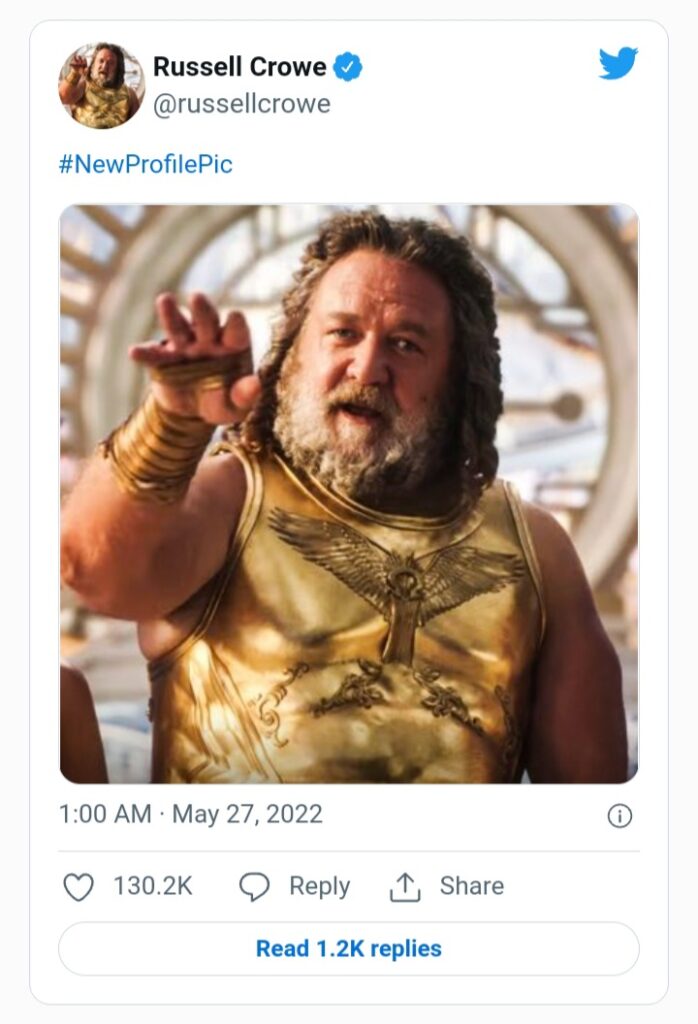Open the #NewProfilePic hashtag

(x=146, y=164)
